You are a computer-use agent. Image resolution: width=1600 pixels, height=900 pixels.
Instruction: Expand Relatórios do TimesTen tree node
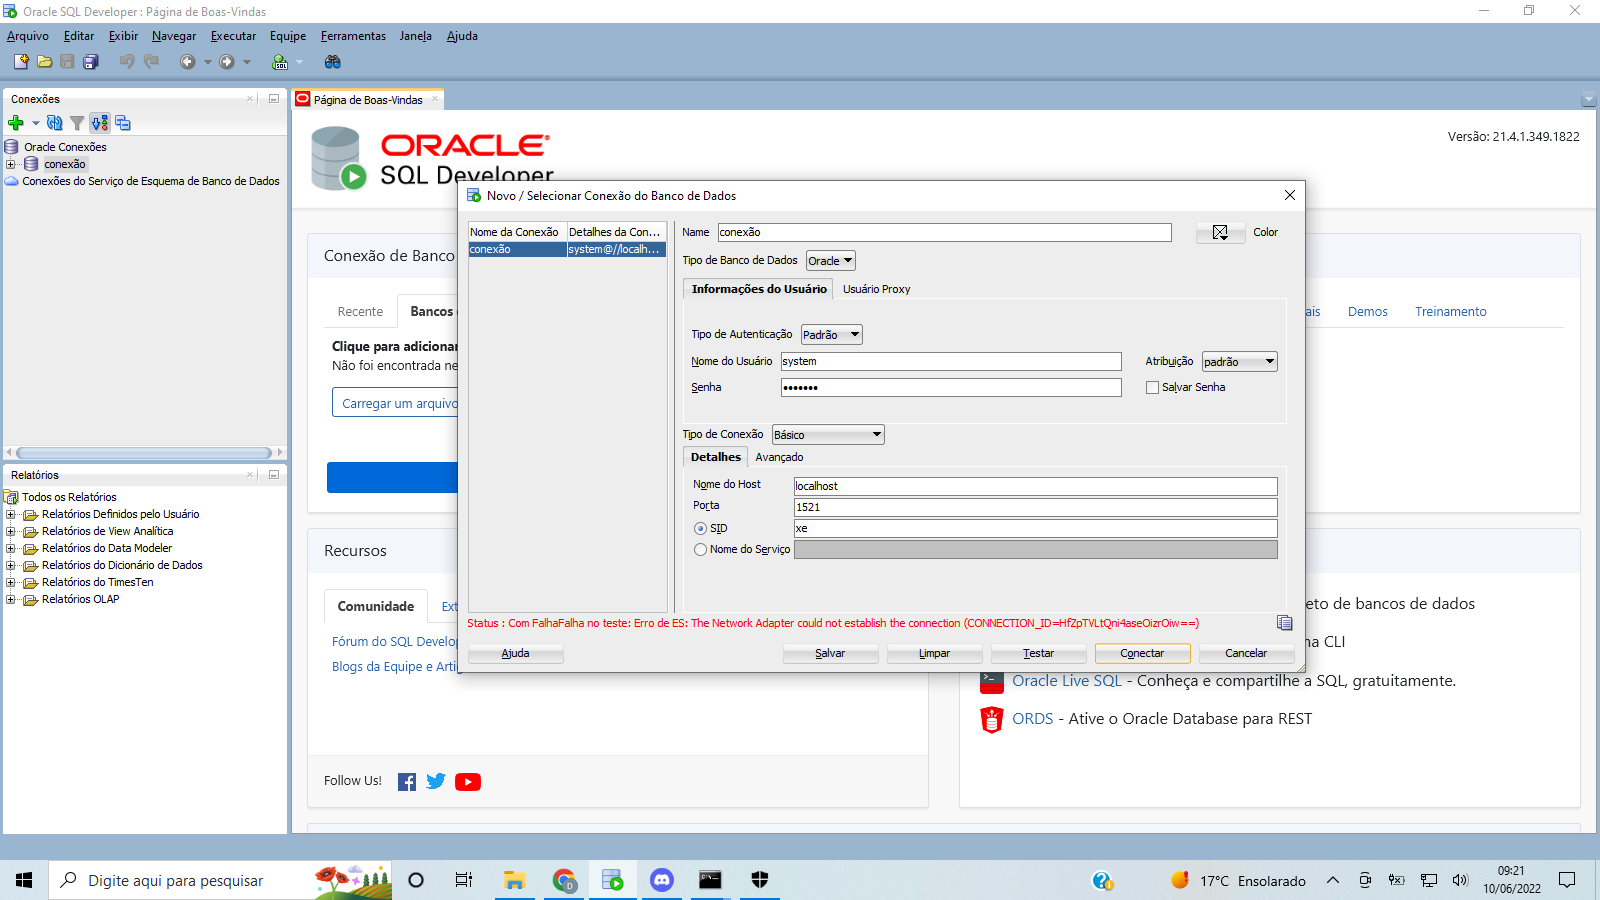click(x=11, y=583)
